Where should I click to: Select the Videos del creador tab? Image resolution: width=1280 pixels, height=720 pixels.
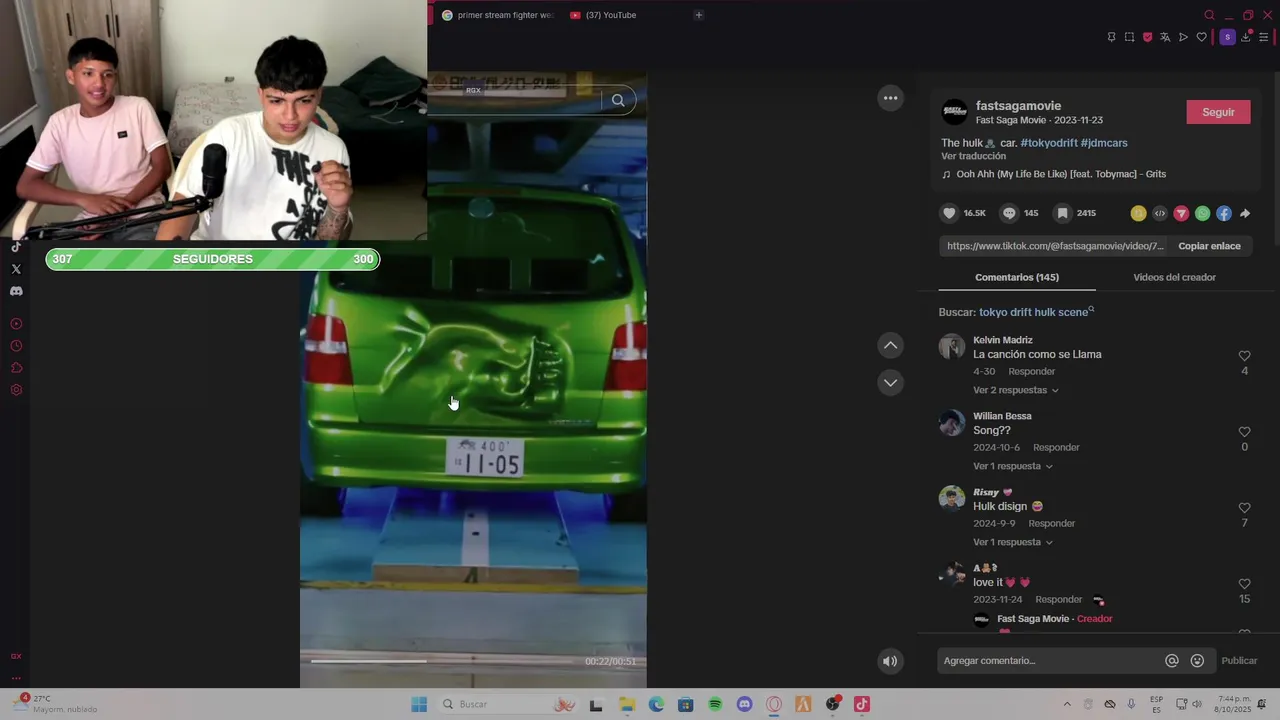(x=1174, y=277)
